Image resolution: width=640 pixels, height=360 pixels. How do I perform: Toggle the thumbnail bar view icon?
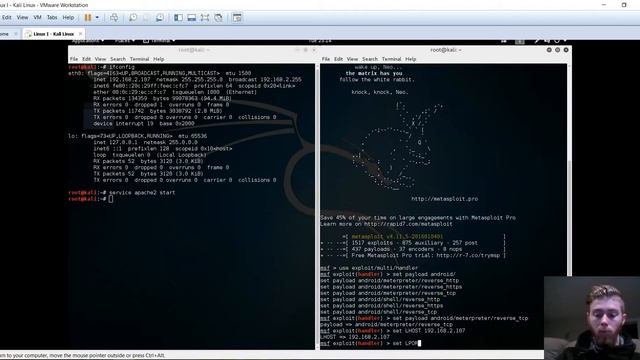click(191, 18)
